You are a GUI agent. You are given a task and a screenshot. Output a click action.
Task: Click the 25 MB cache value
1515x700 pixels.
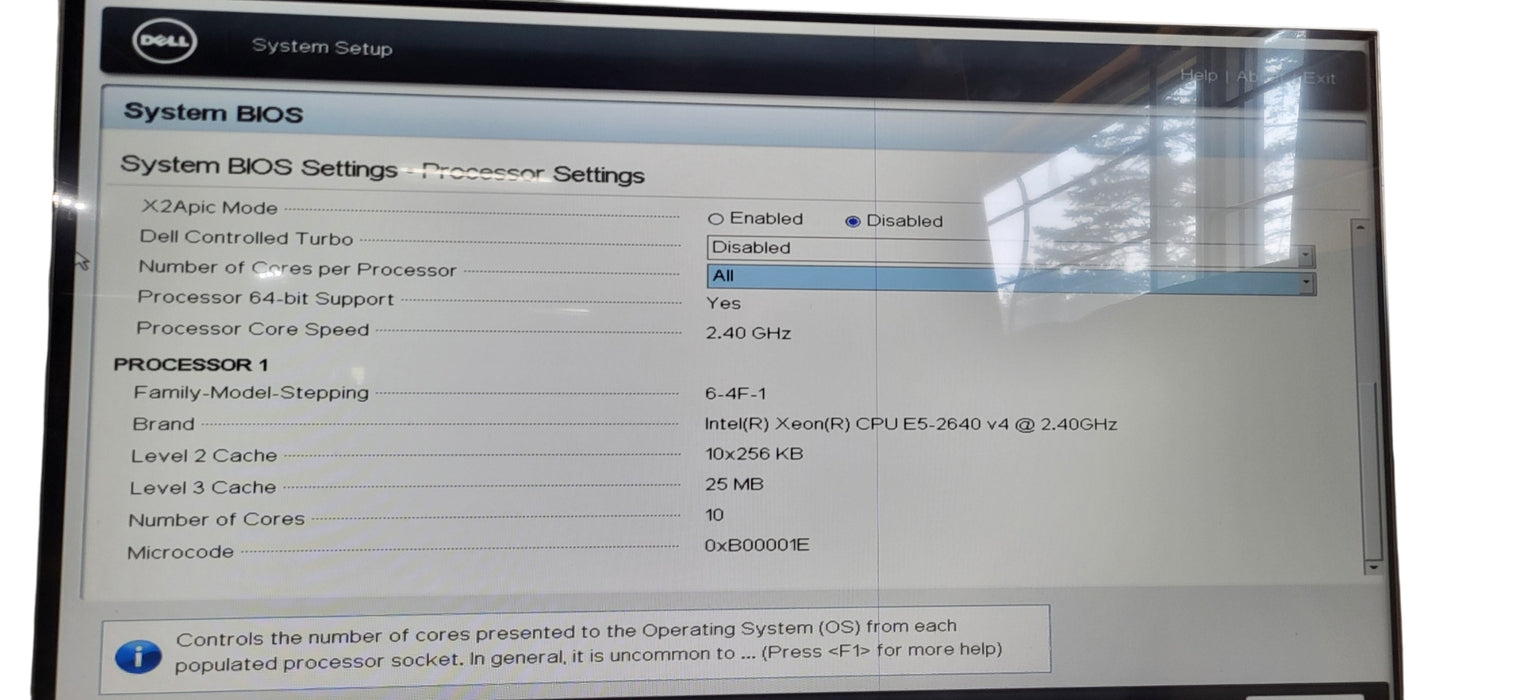tap(734, 484)
